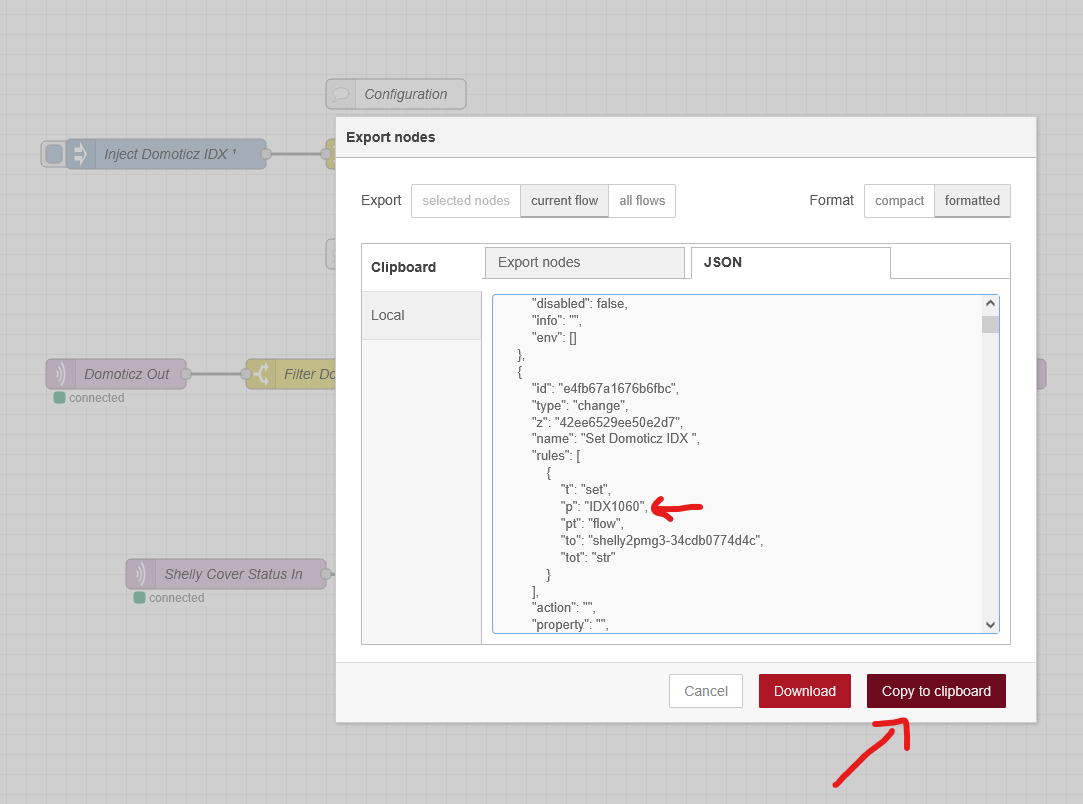Select the Local destination
The image size is (1083, 804).
(x=421, y=315)
